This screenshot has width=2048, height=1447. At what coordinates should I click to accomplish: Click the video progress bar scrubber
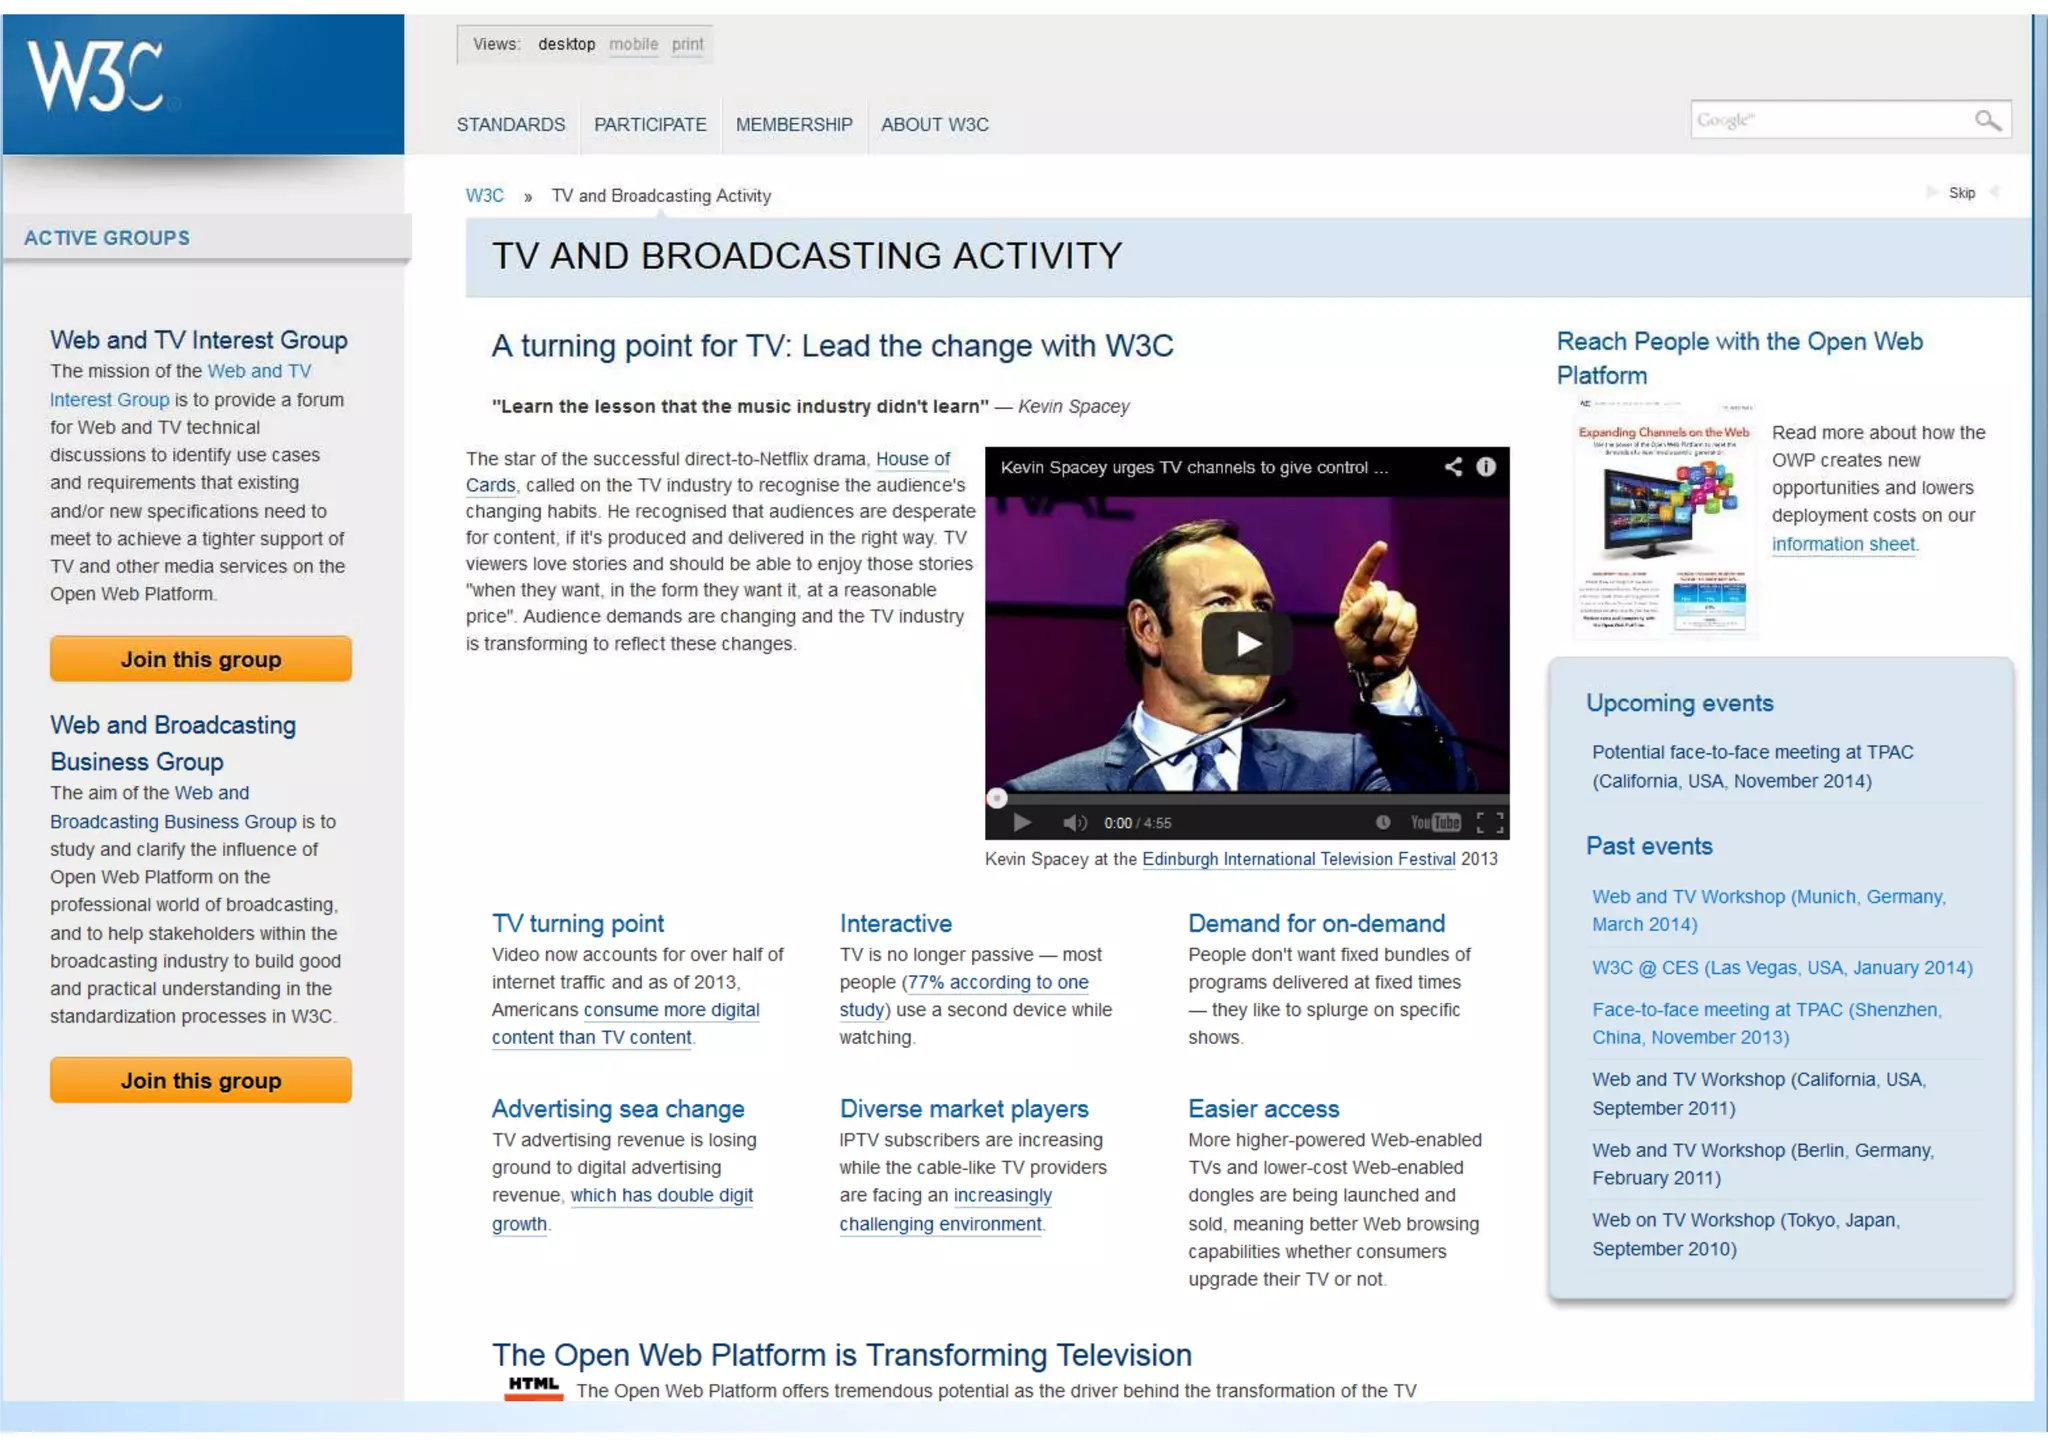coord(996,798)
